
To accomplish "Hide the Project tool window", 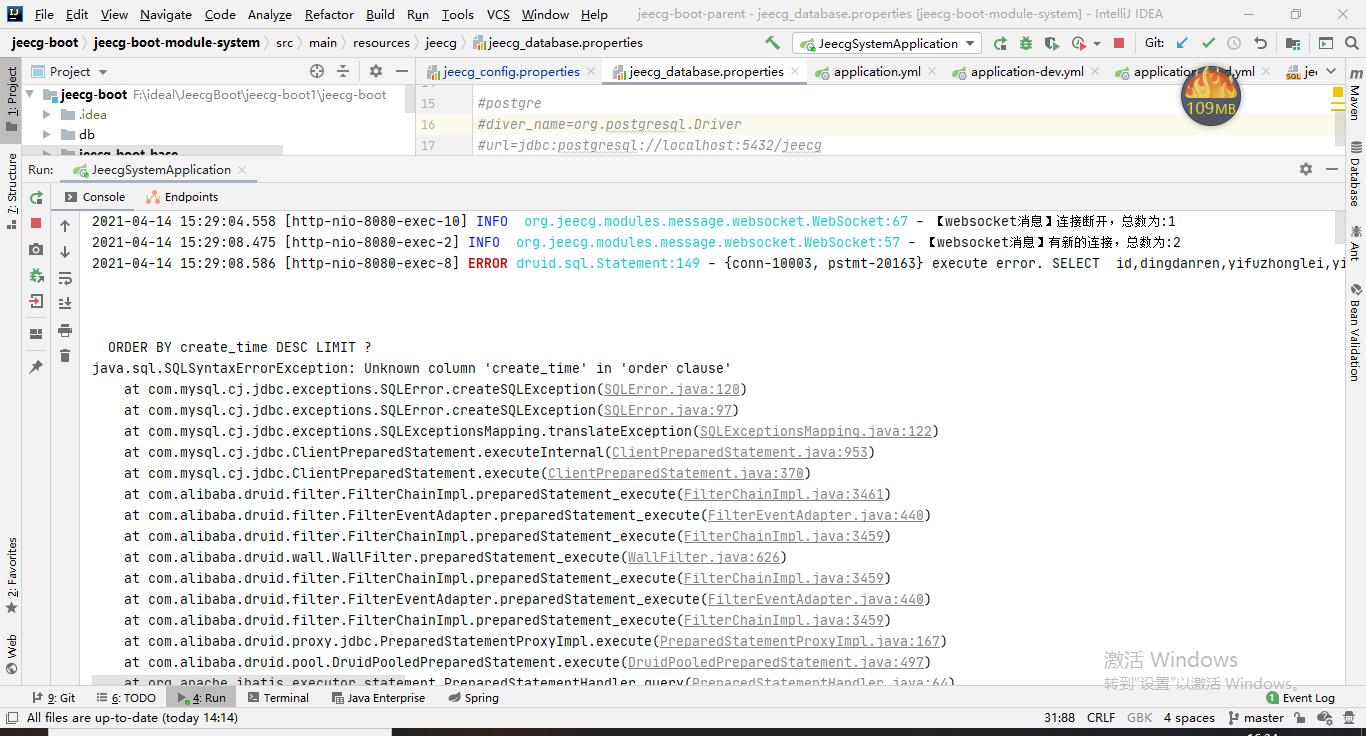I will tap(401, 71).
